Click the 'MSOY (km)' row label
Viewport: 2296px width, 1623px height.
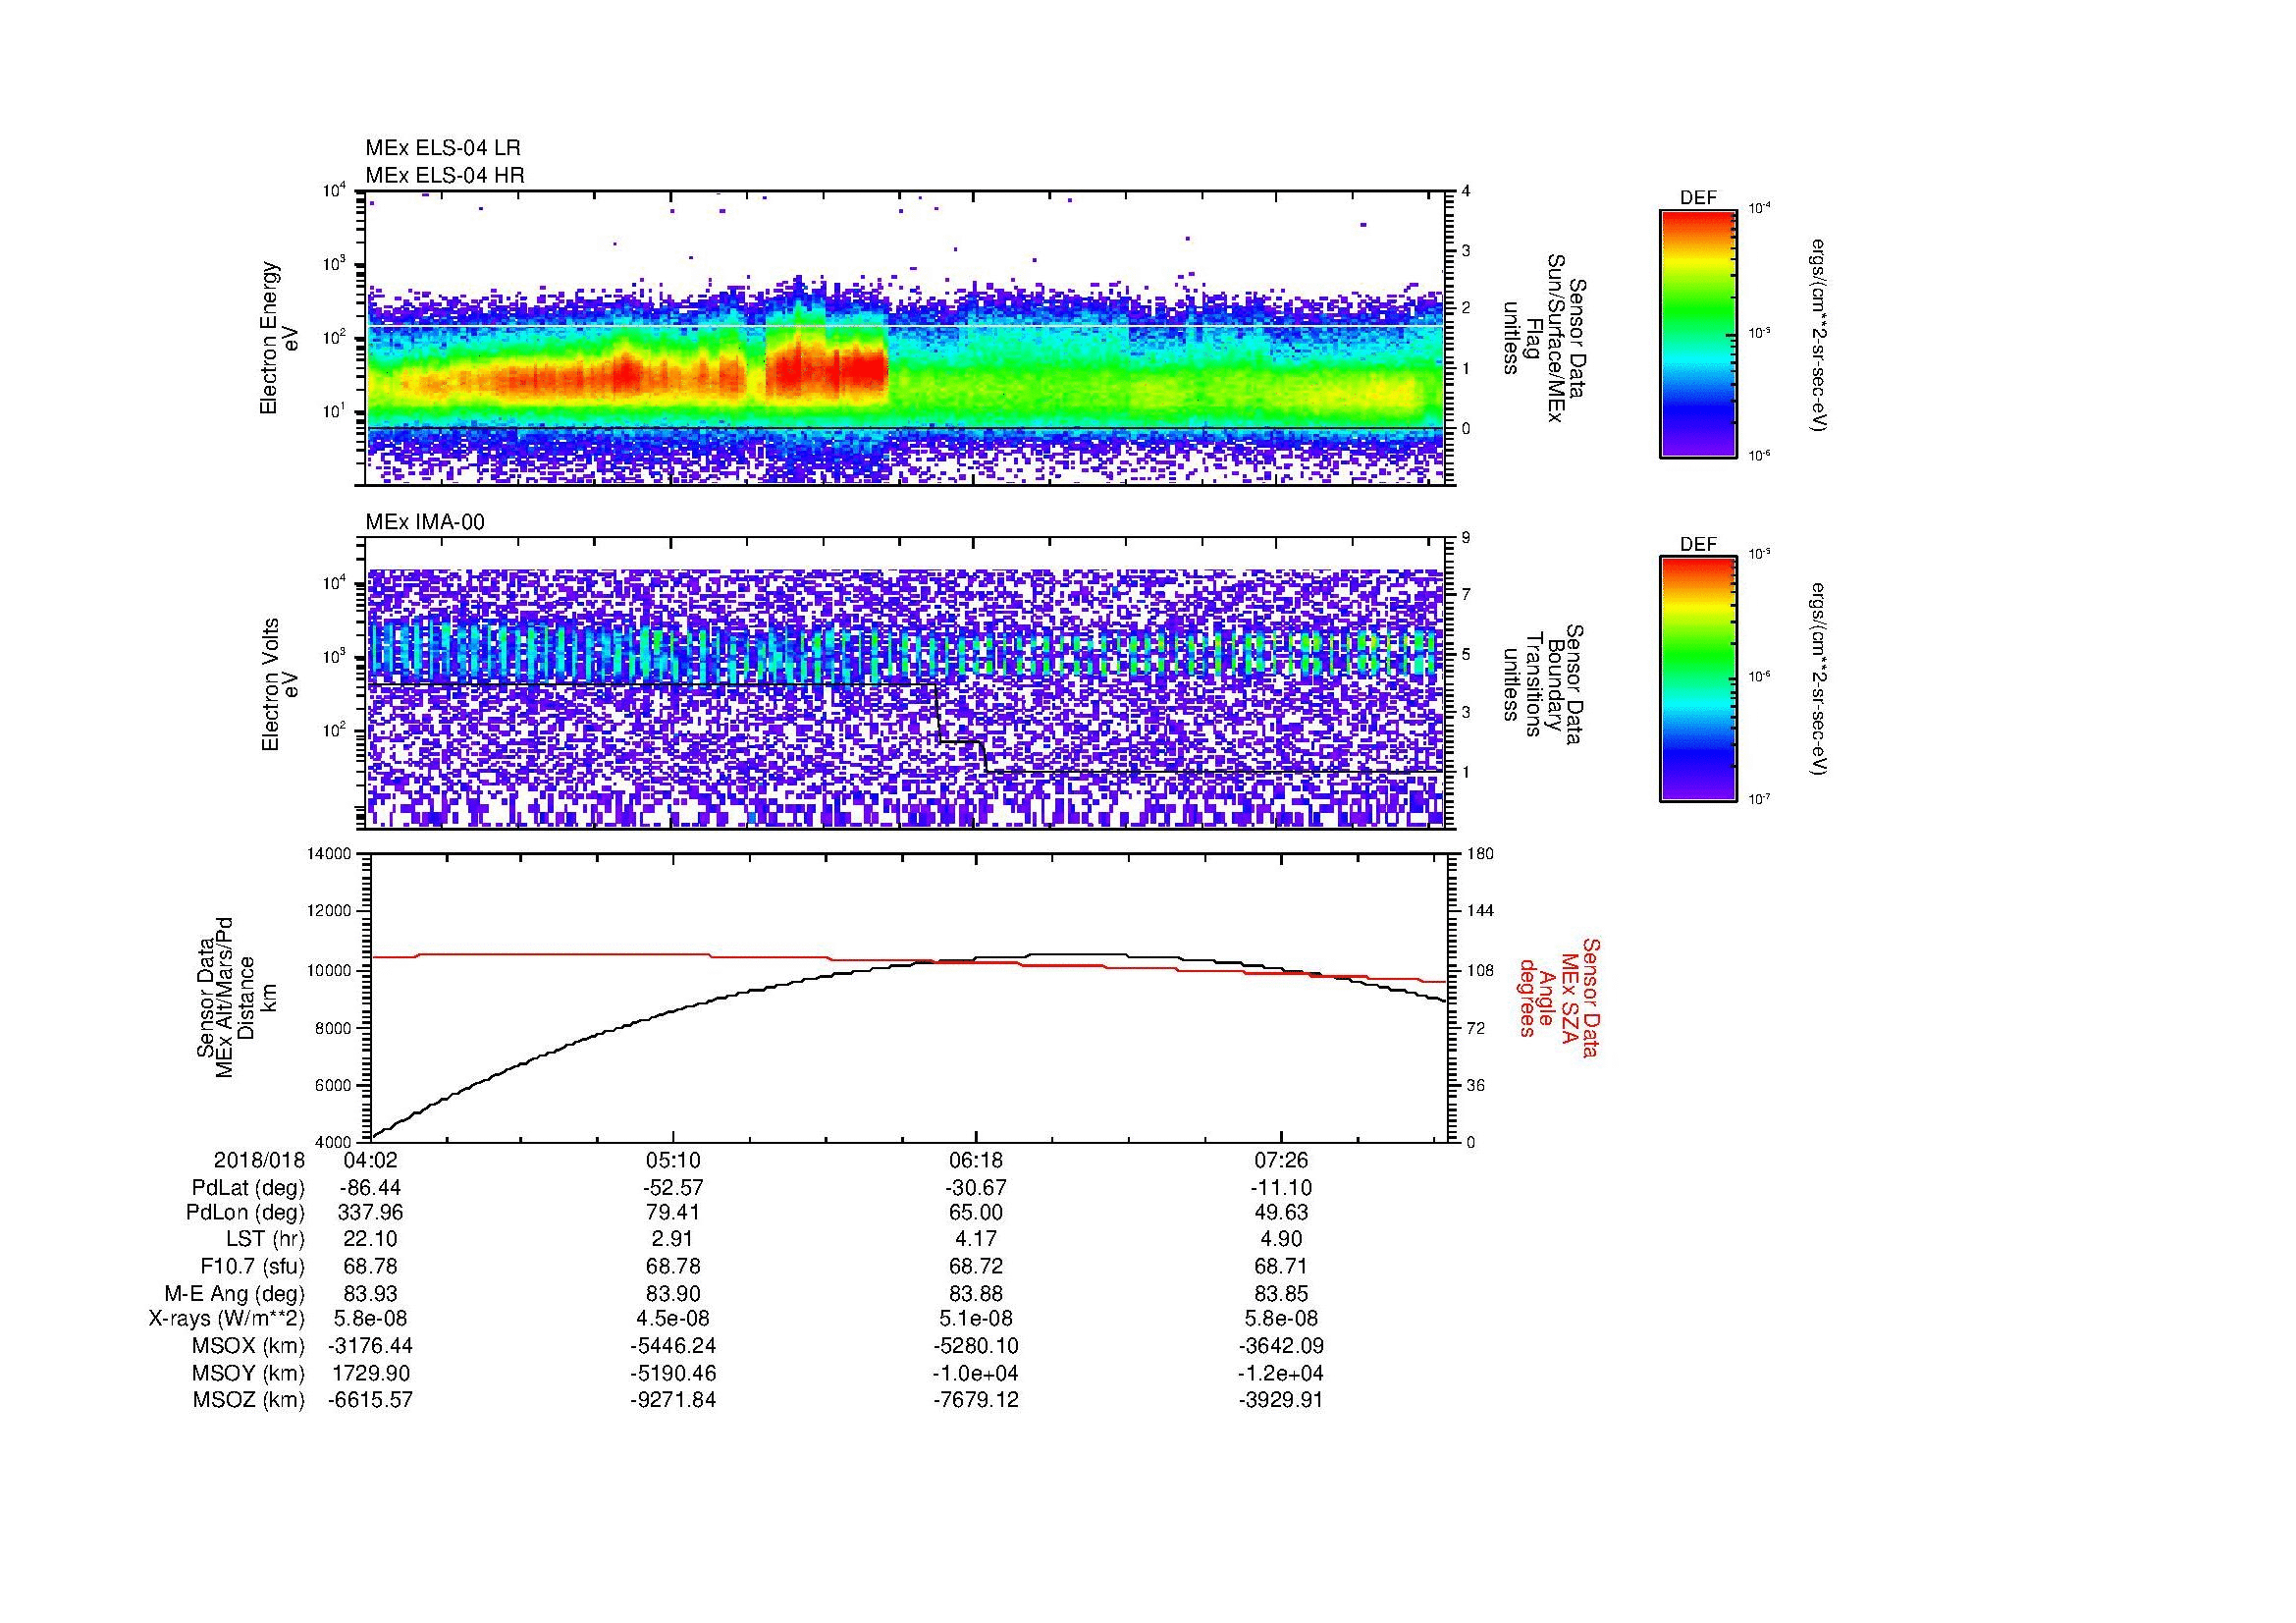coord(249,1373)
